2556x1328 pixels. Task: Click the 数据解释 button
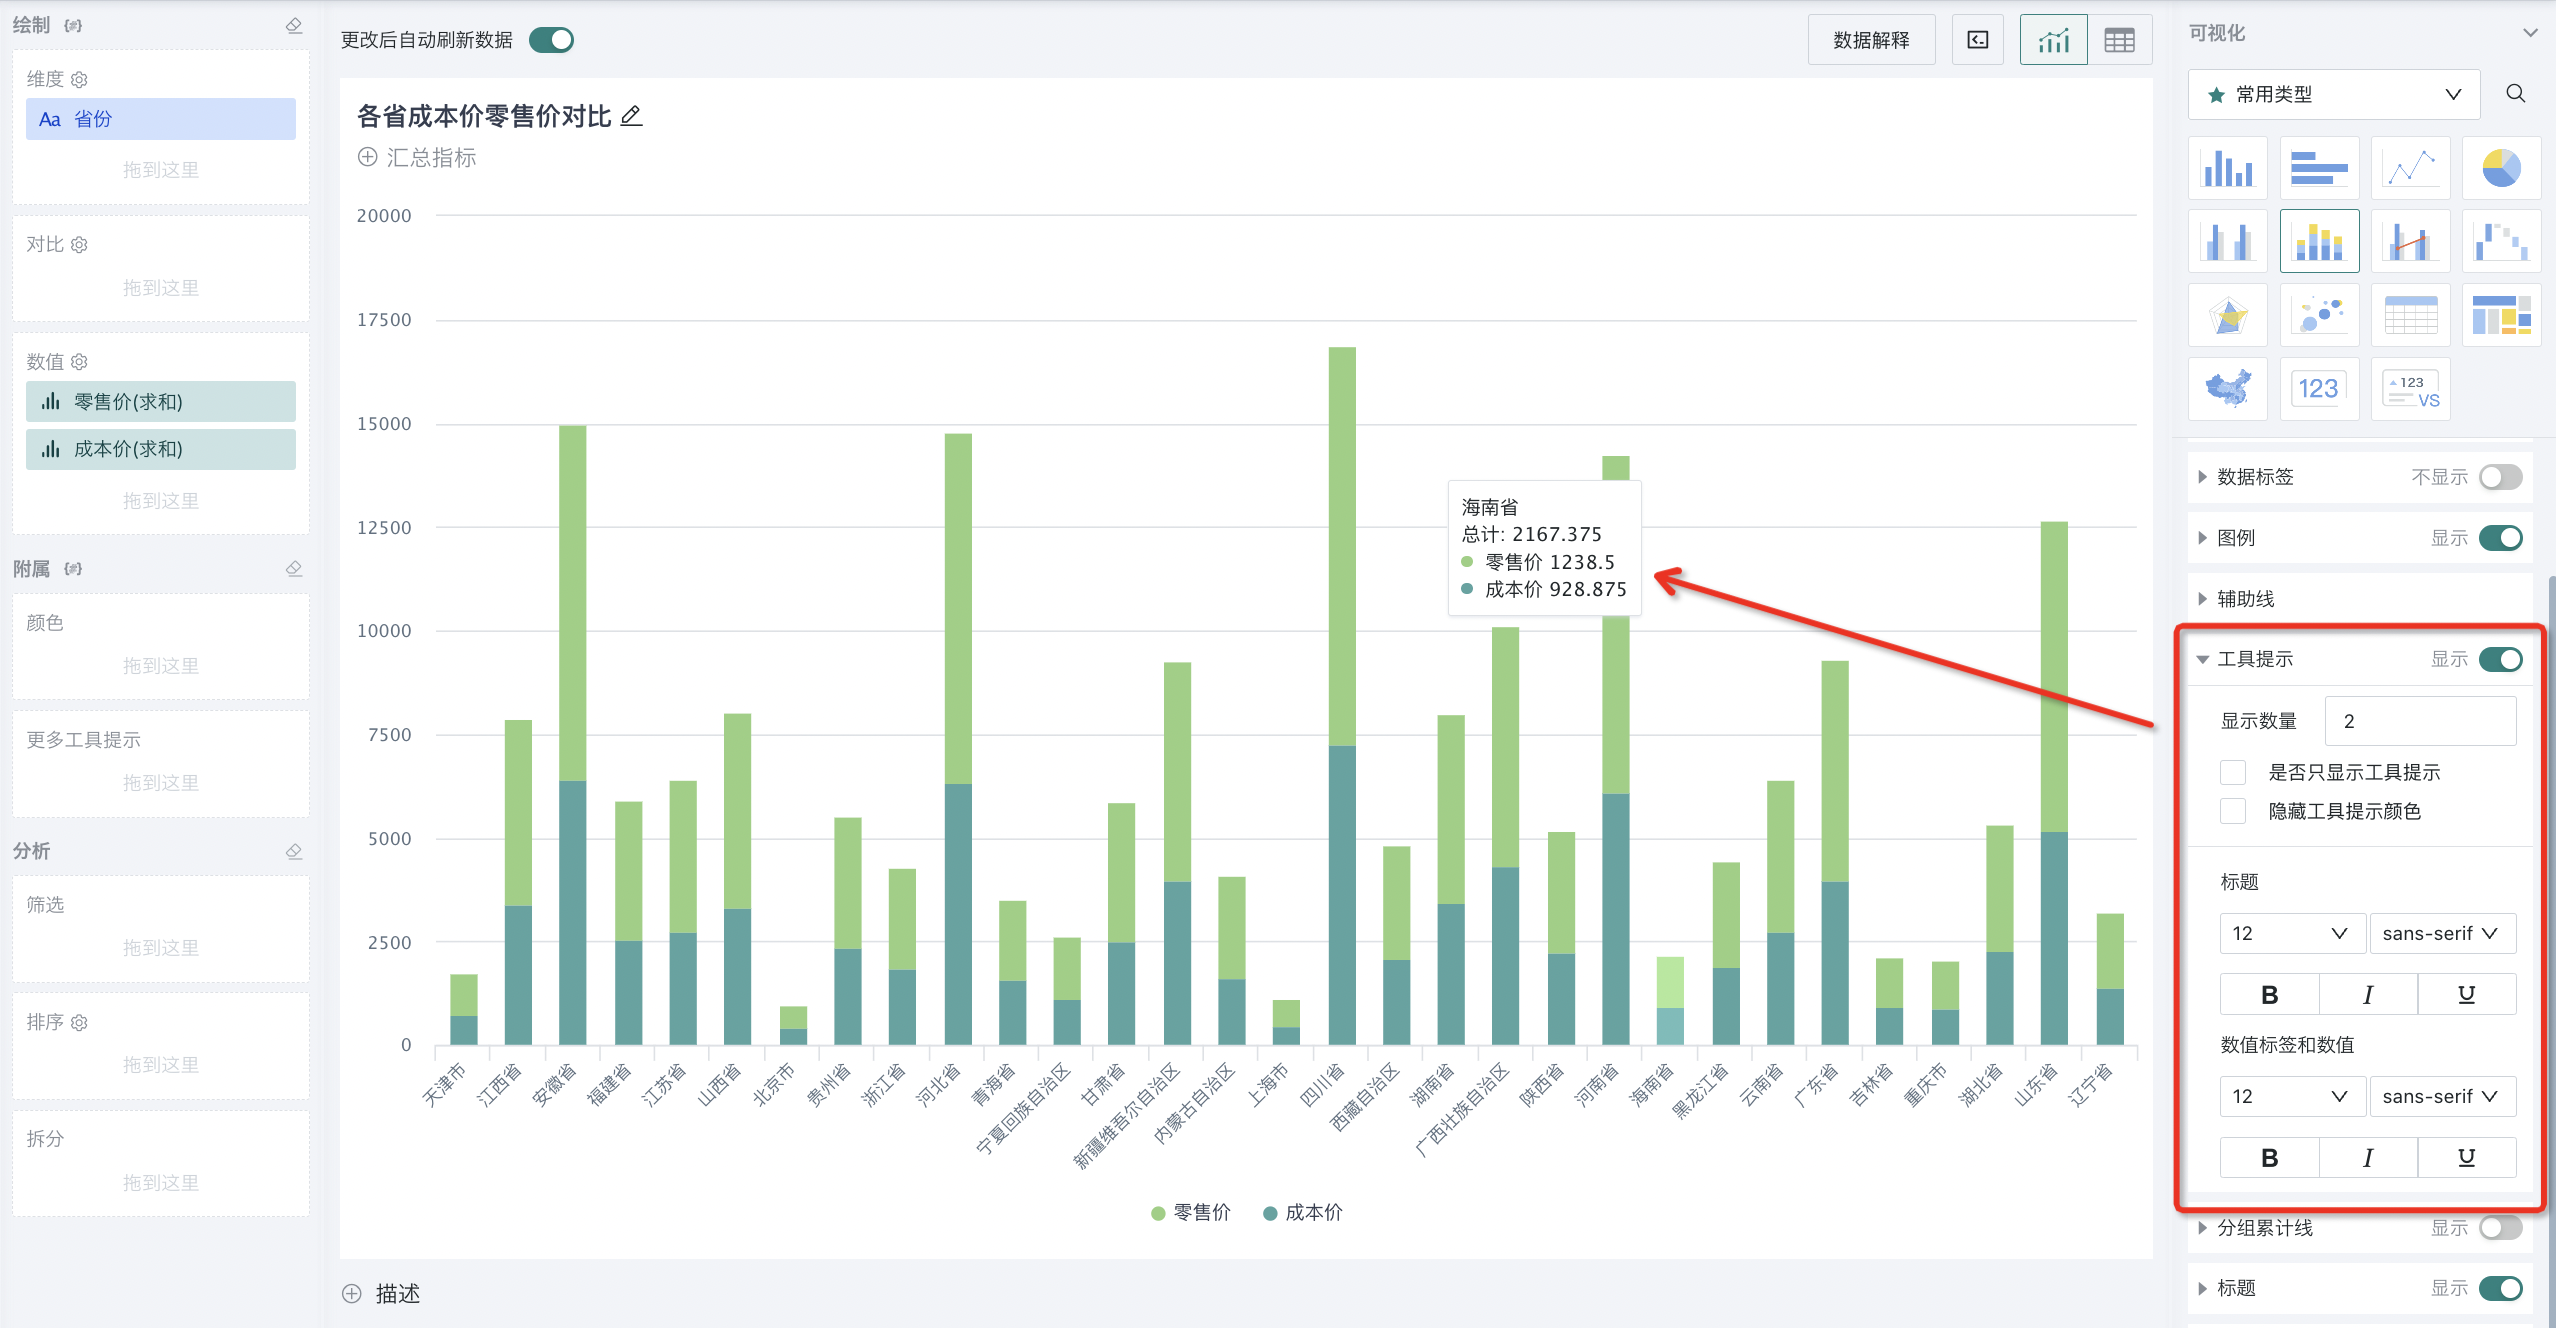coord(1871,40)
